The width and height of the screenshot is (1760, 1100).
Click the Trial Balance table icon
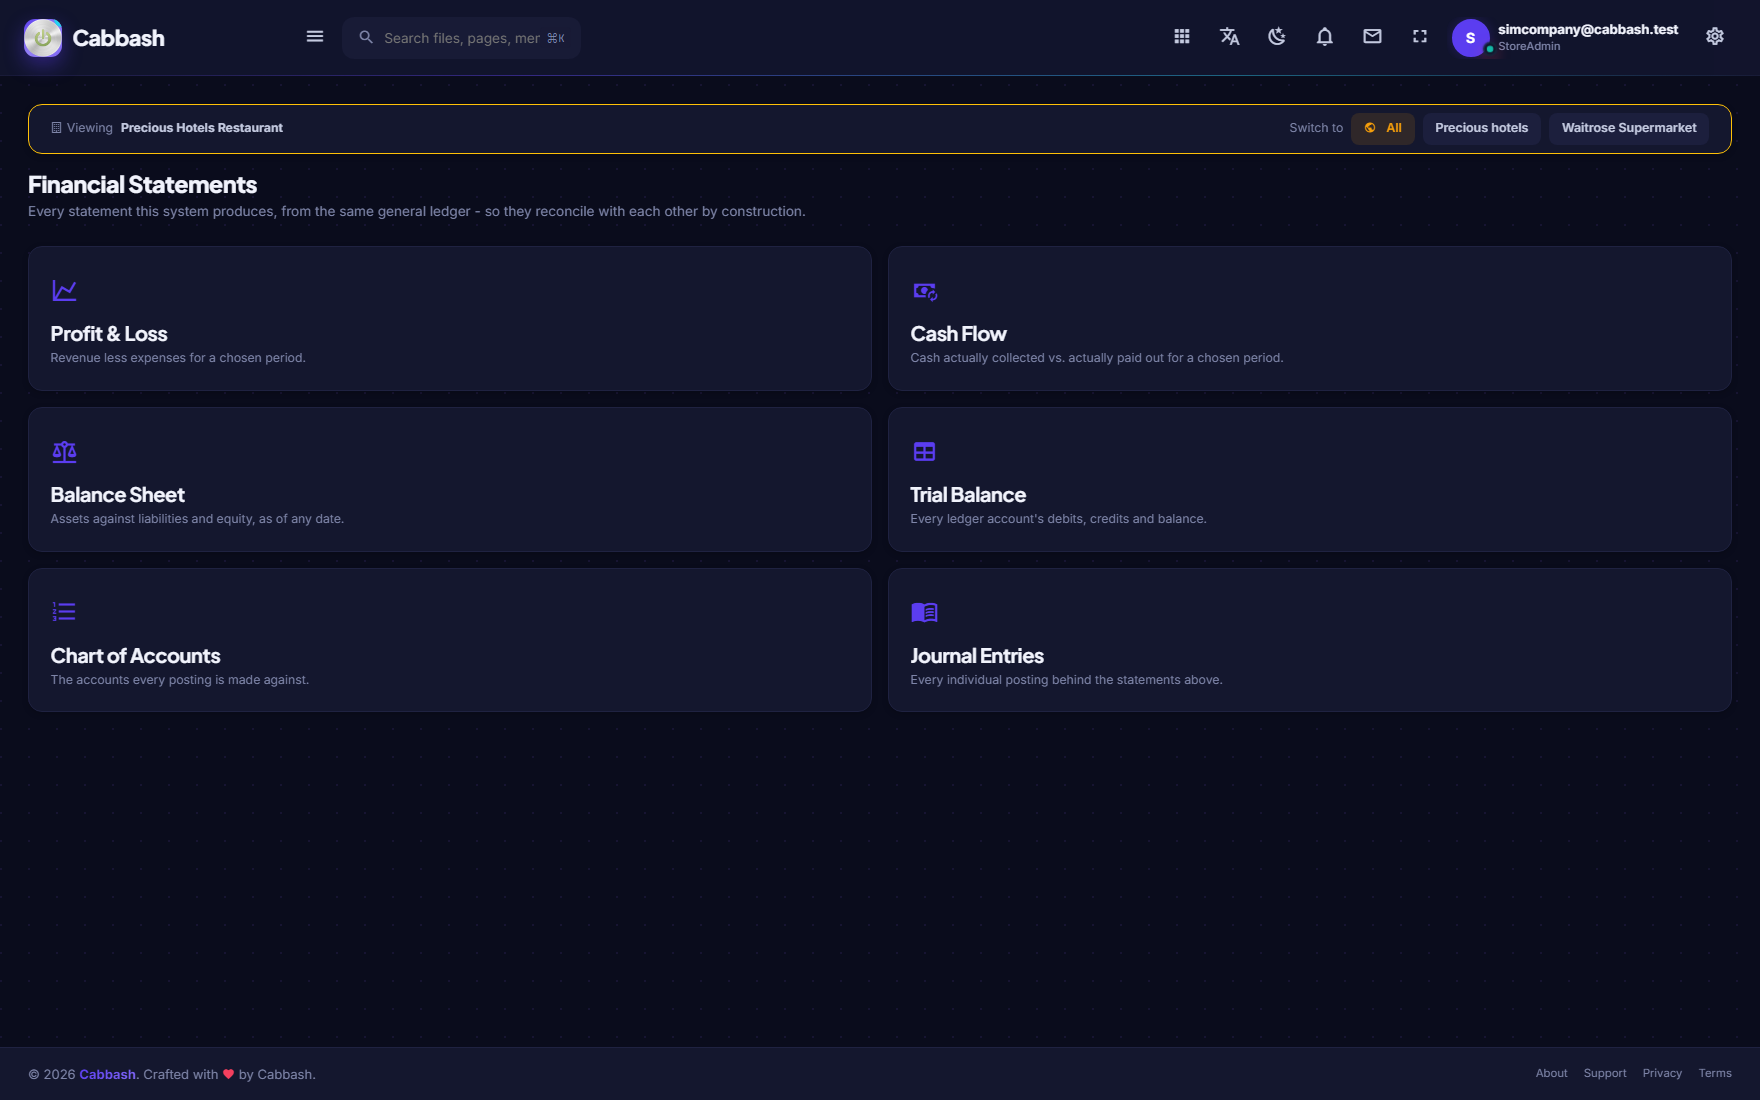pyautogui.click(x=924, y=452)
